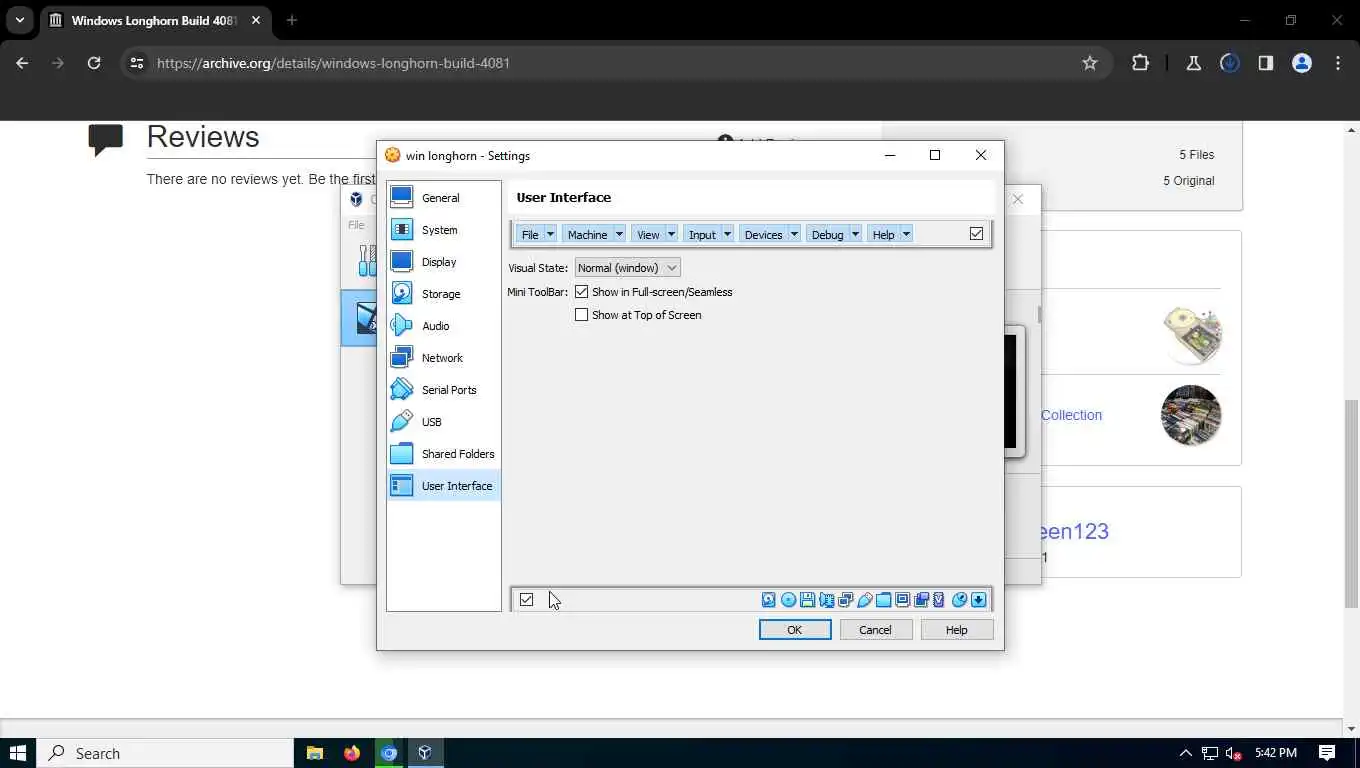Open General settings category

(x=443, y=198)
